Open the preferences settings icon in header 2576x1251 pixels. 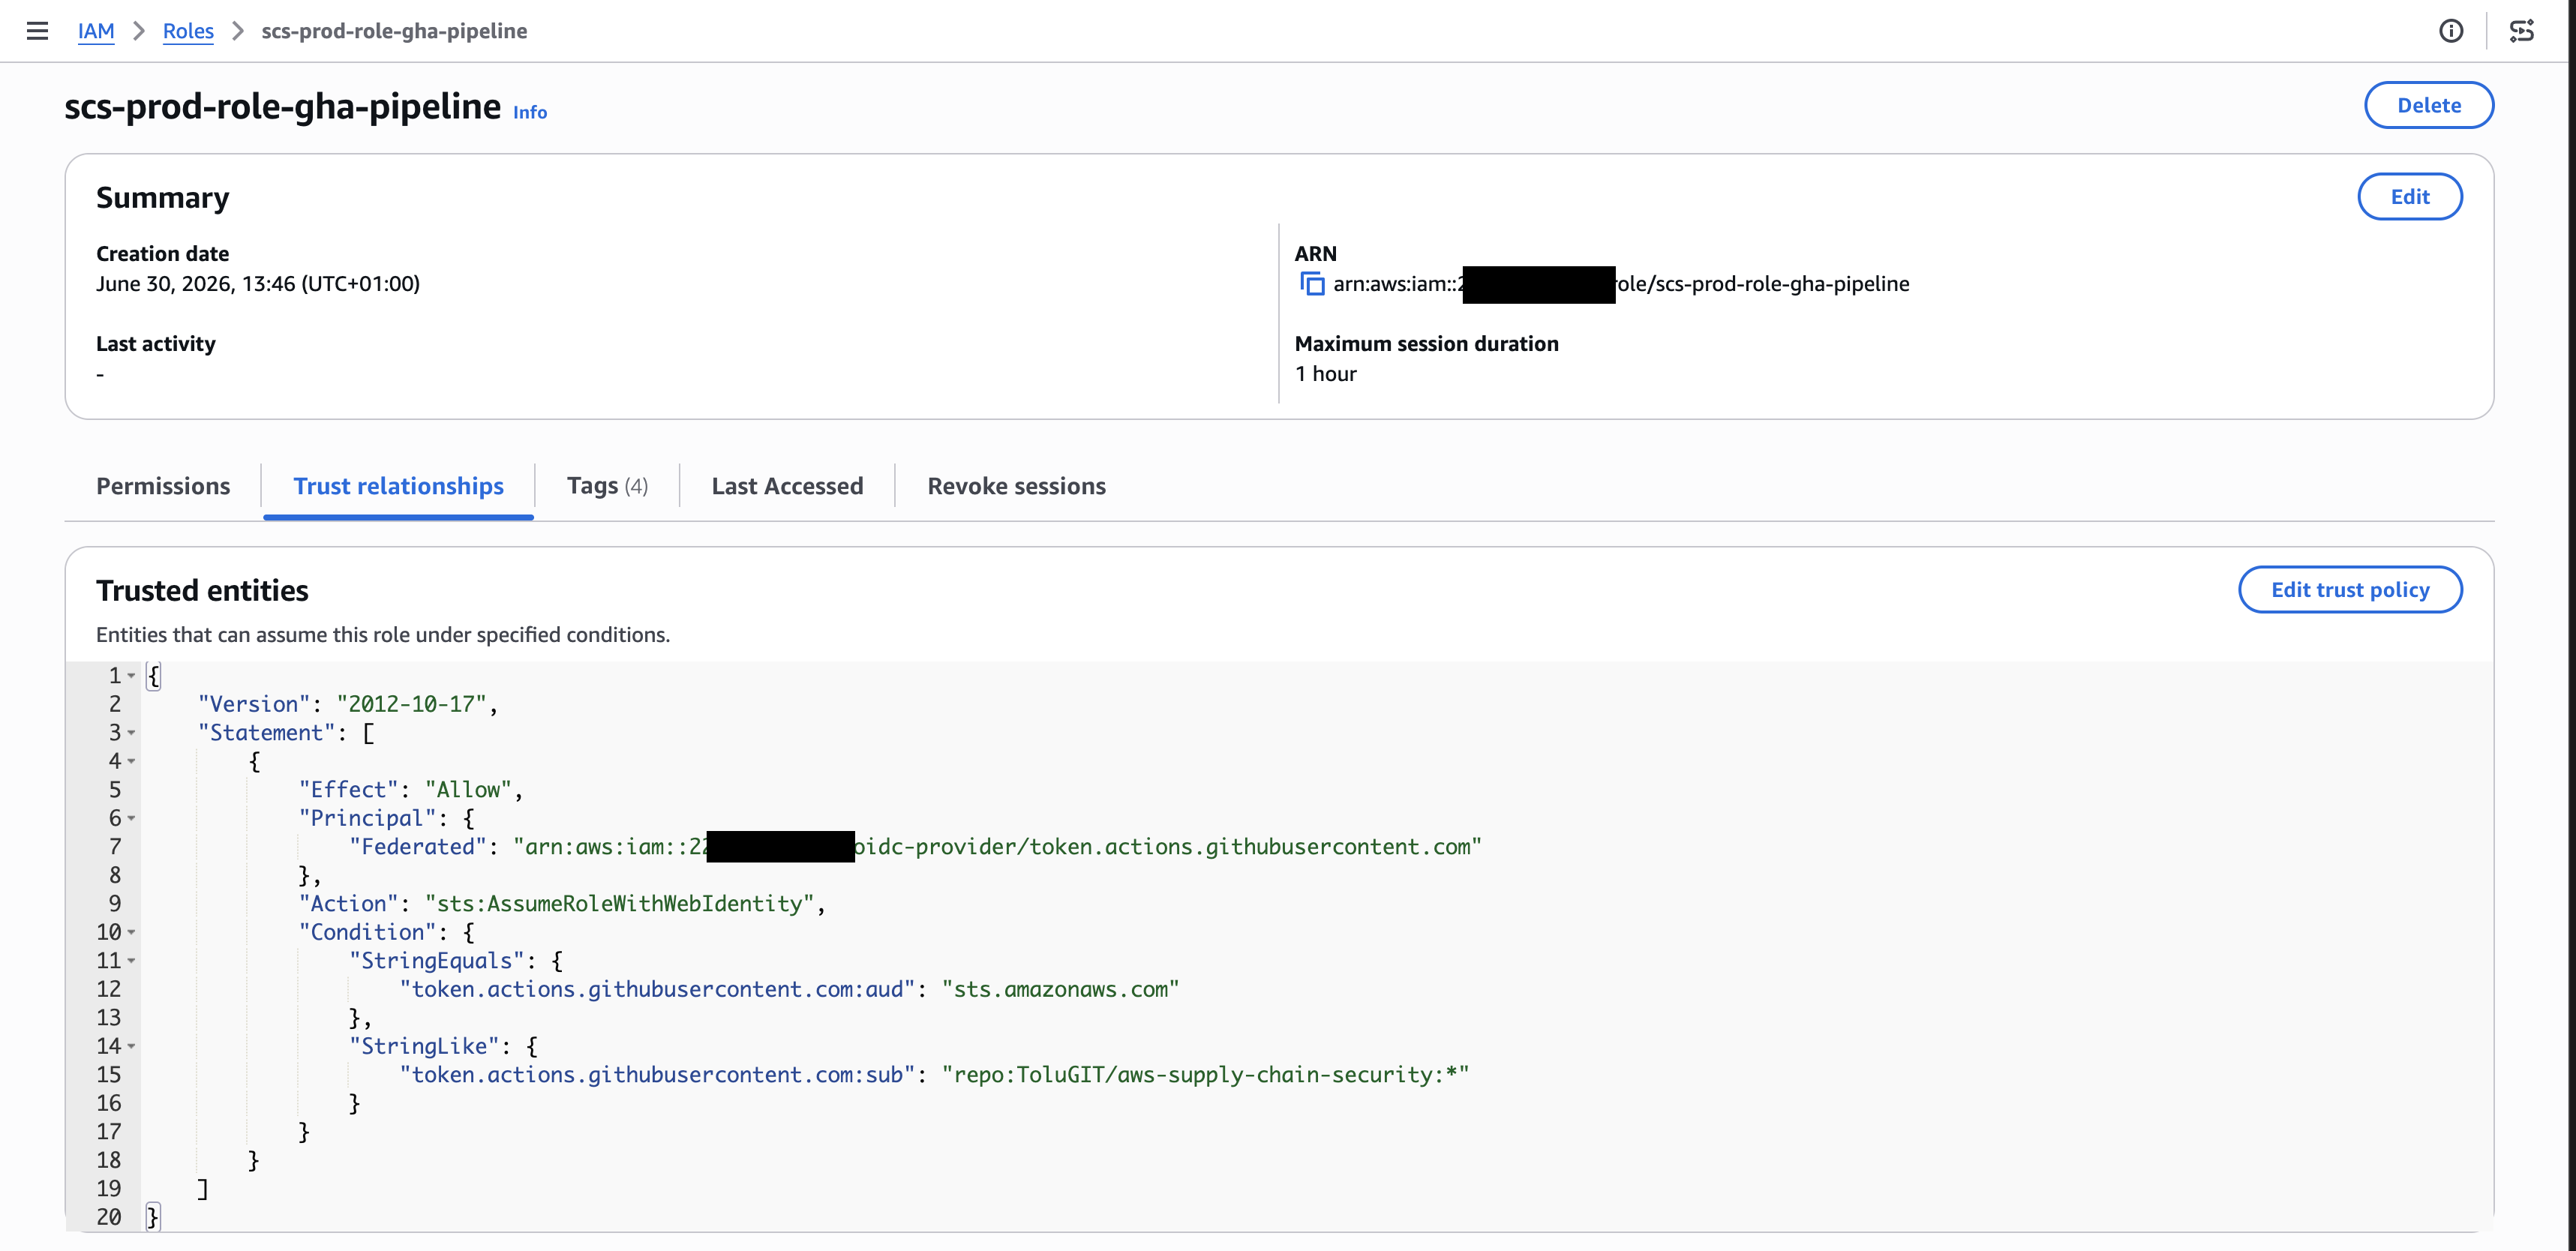(x=2522, y=31)
